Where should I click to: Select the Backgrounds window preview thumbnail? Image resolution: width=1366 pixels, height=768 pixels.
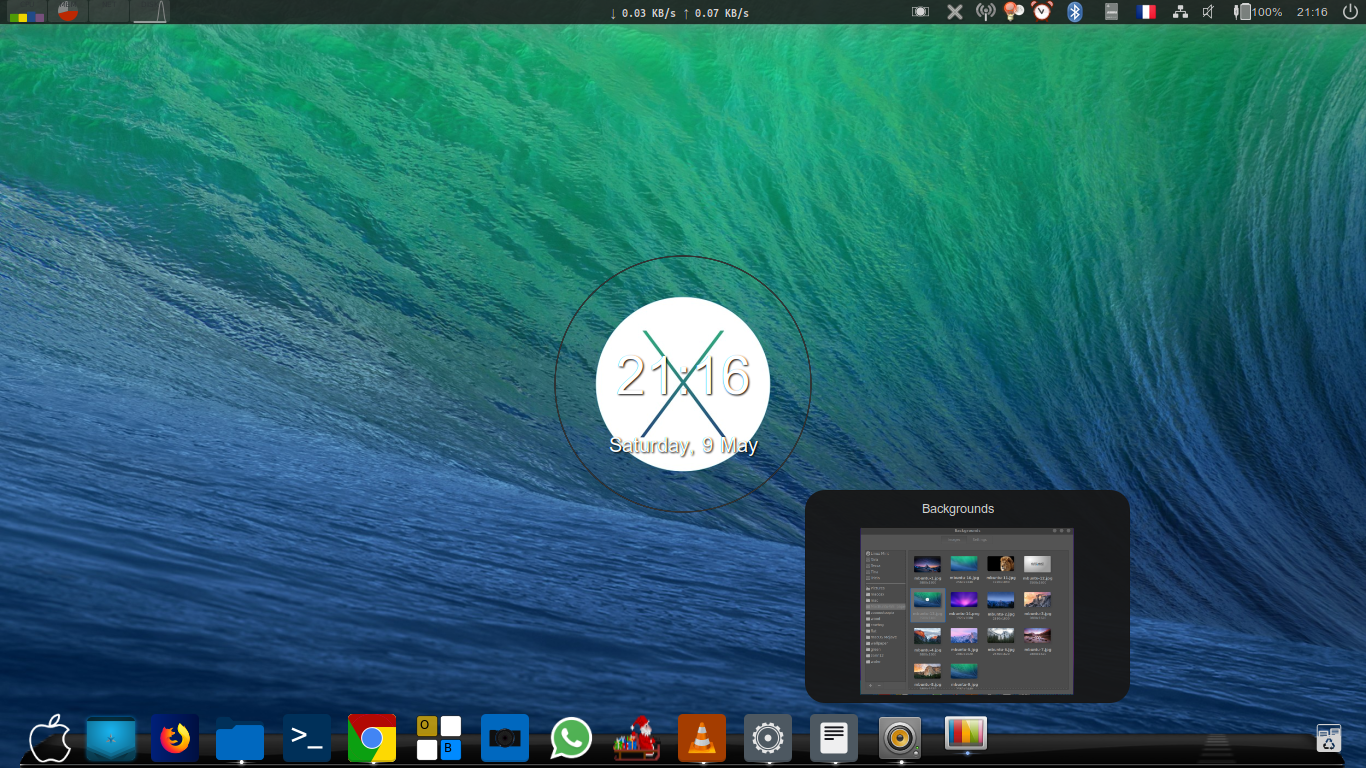tap(967, 611)
